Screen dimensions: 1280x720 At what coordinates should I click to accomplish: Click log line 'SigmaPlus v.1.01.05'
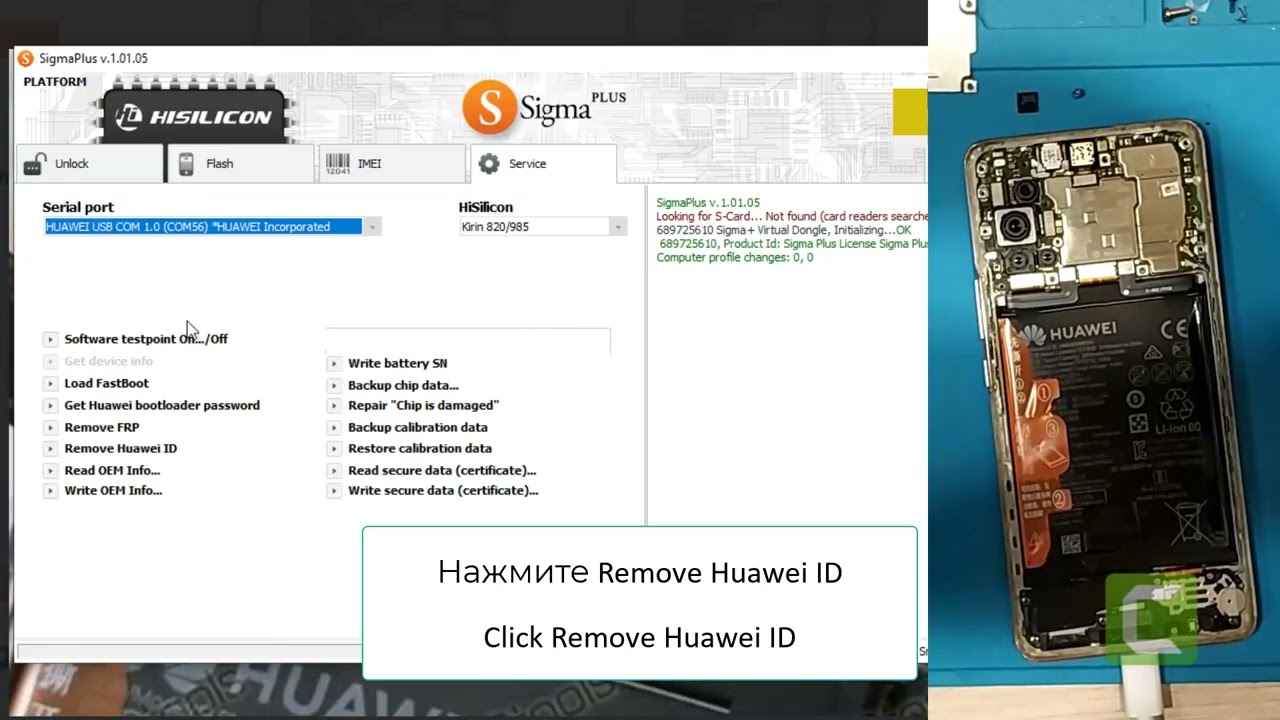(708, 202)
